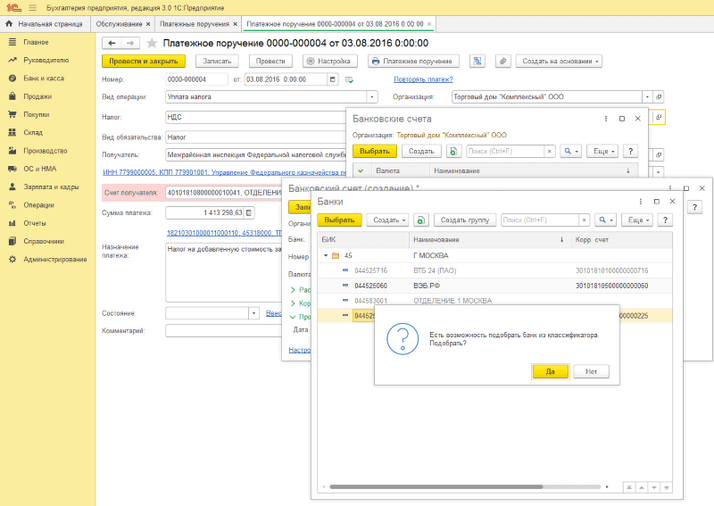Open the Администрирование section

coord(55,259)
